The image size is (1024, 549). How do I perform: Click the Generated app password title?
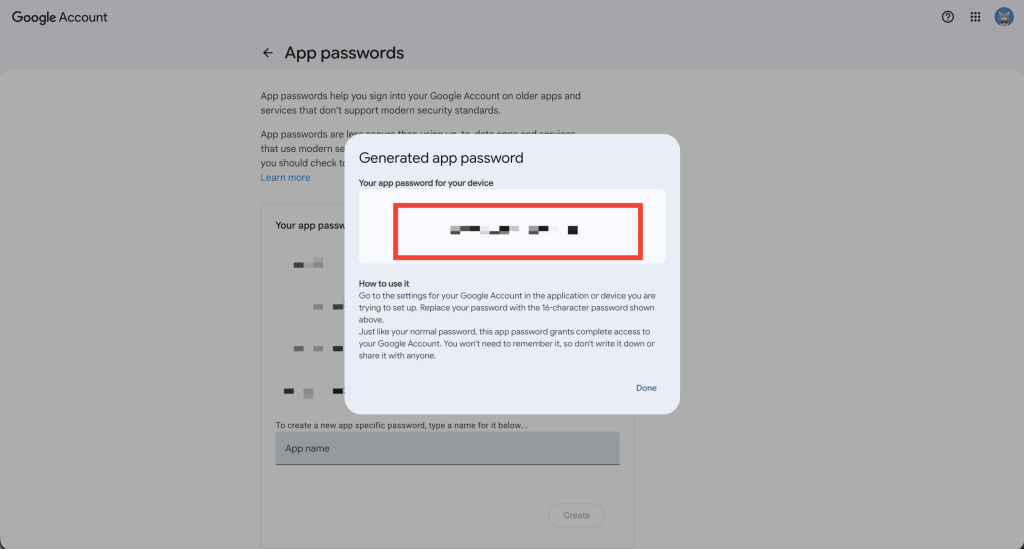(441, 158)
